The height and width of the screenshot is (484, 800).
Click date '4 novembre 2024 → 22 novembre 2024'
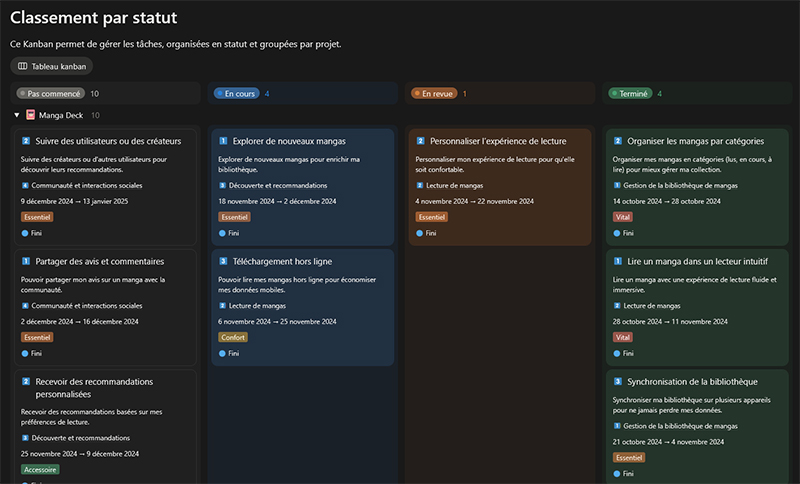474,201
